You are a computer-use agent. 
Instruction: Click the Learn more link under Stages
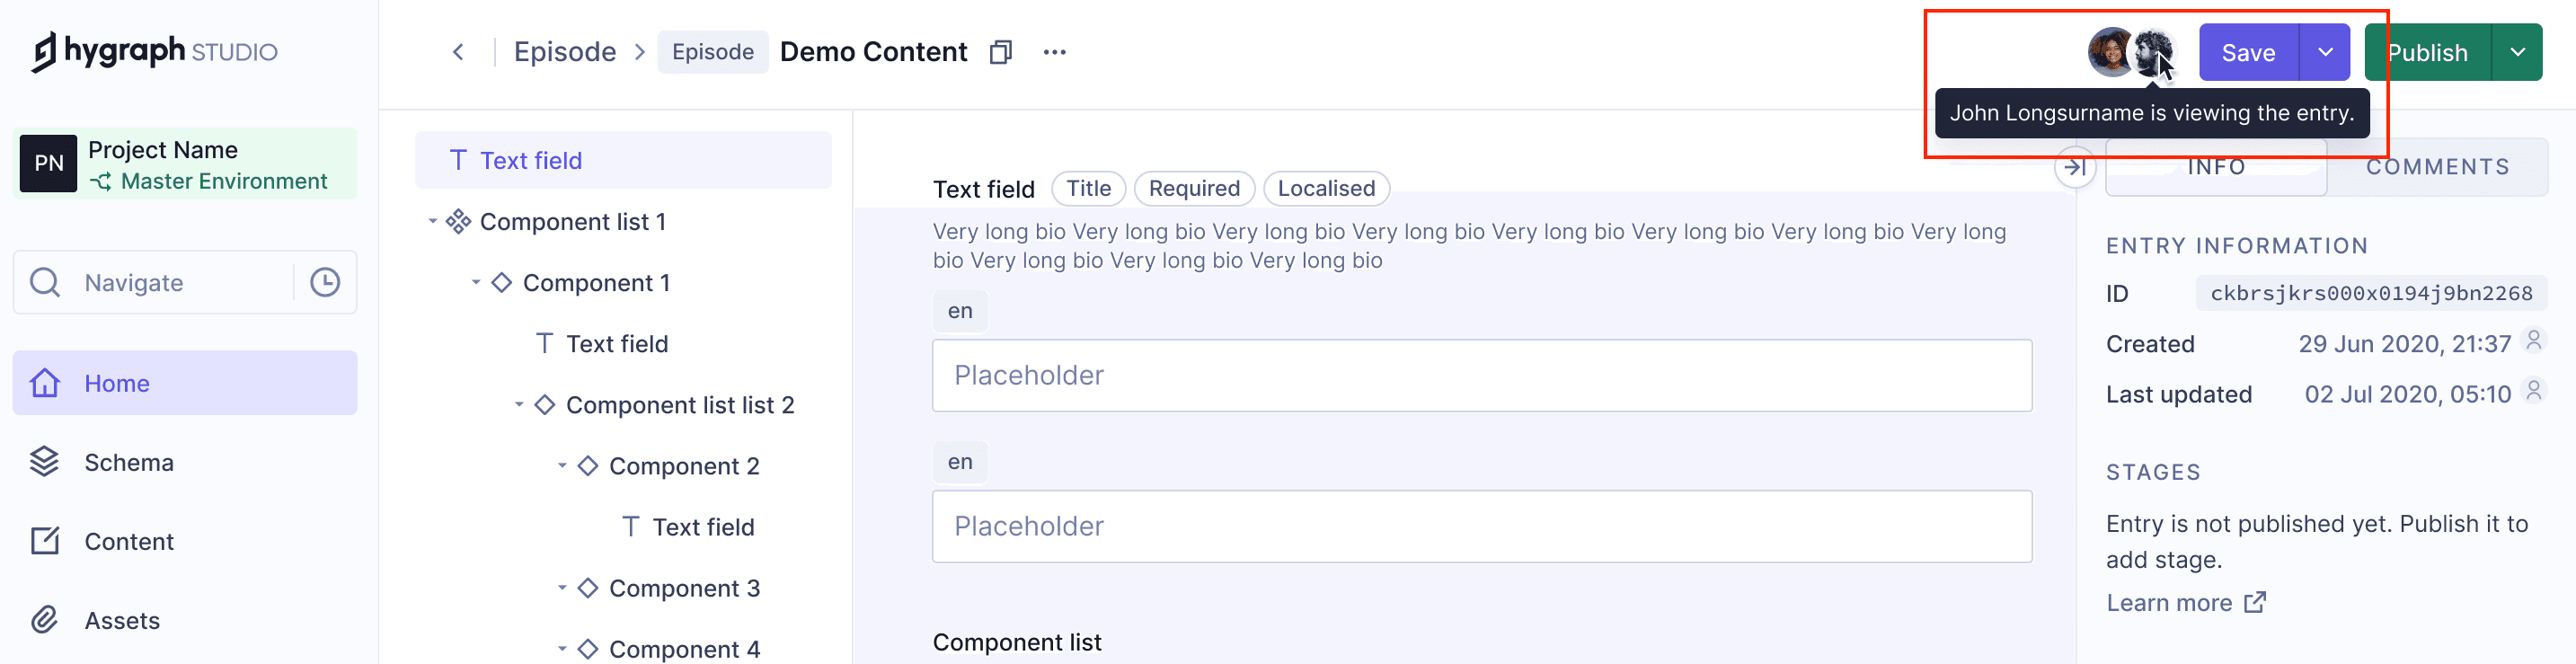click(x=2172, y=602)
